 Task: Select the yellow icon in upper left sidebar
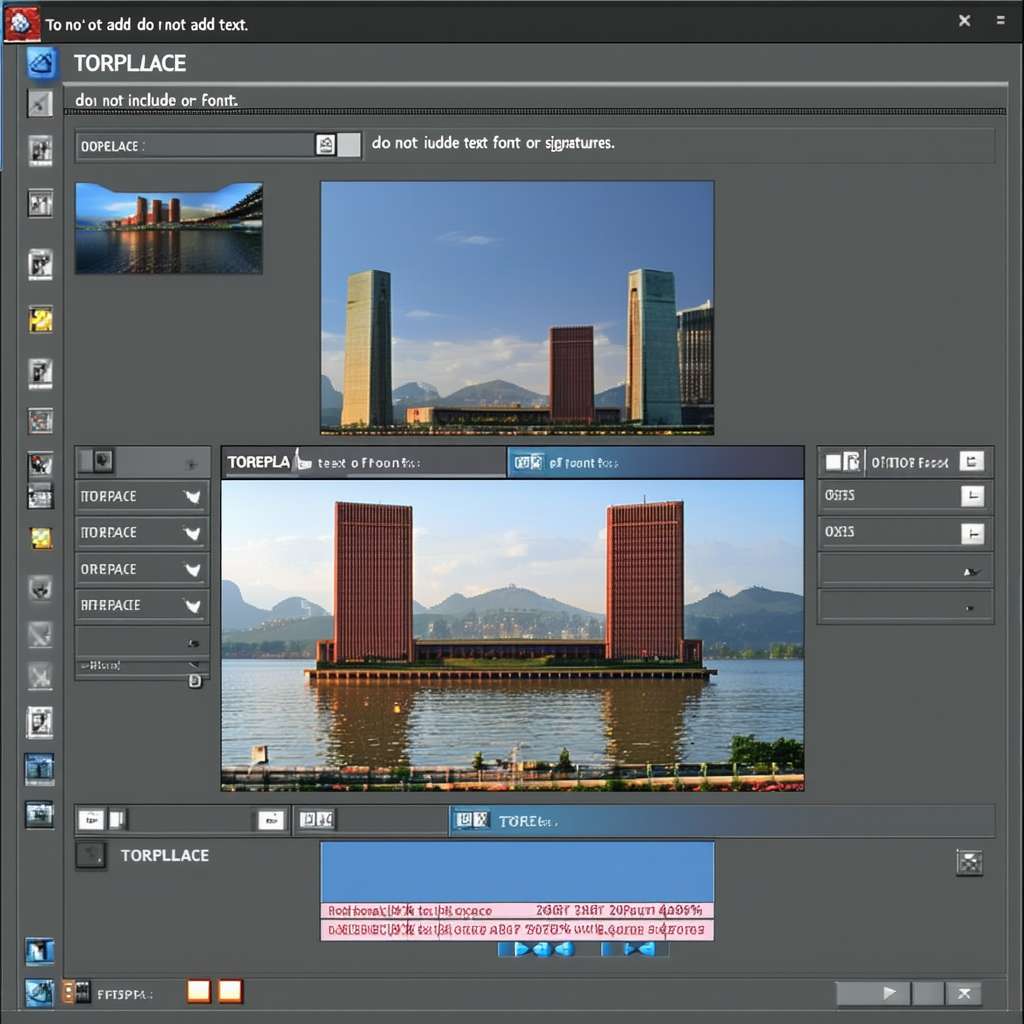[40, 320]
